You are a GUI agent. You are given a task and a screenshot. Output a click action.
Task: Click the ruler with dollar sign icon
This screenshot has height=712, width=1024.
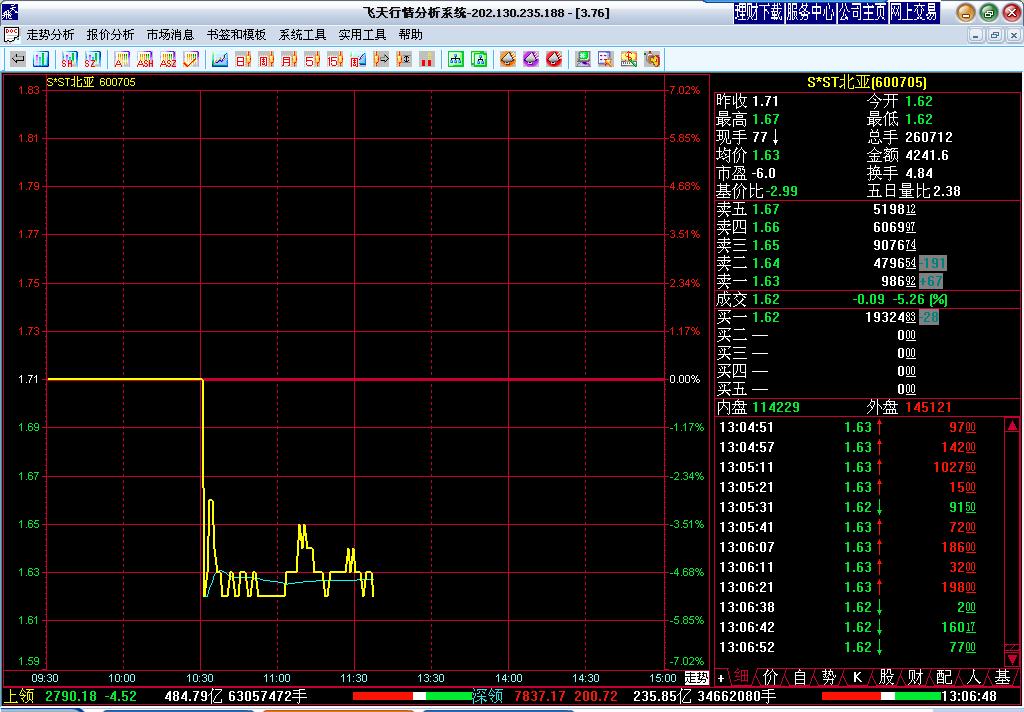(629, 59)
